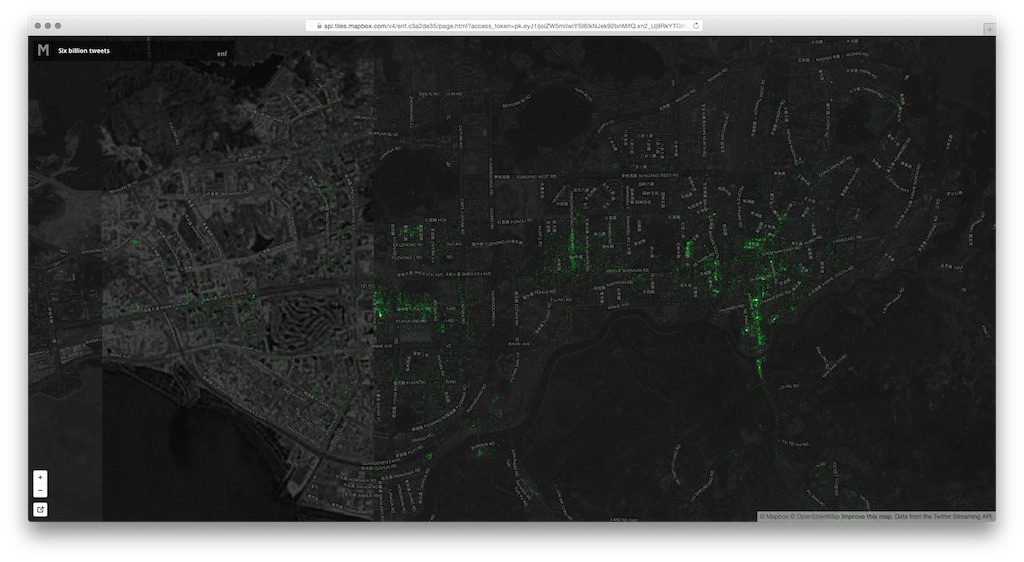Click 'Data from the Twitter Streaming API' text
This screenshot has height=562, width=1024.
pyautogui.click(x=944, y=516)
